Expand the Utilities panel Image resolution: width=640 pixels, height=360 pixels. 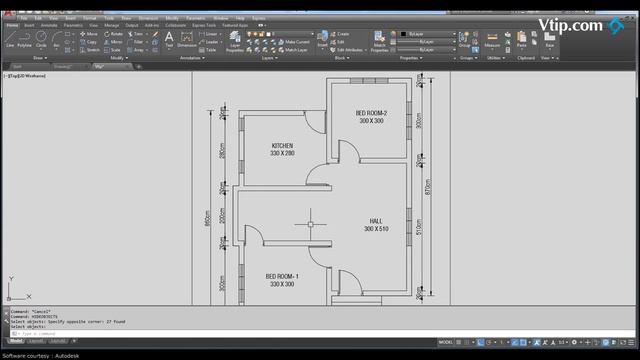click(496, 58)
